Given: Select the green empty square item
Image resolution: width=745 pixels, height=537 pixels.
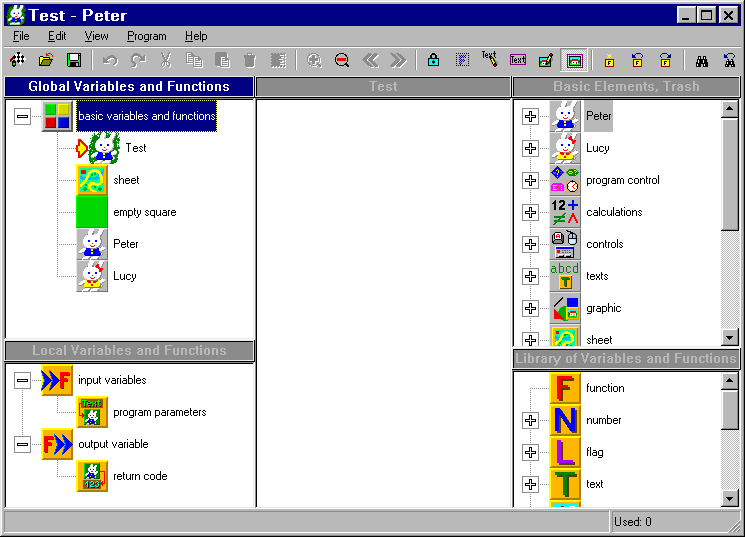Looking at the screenshot, I should coord(92,212).
